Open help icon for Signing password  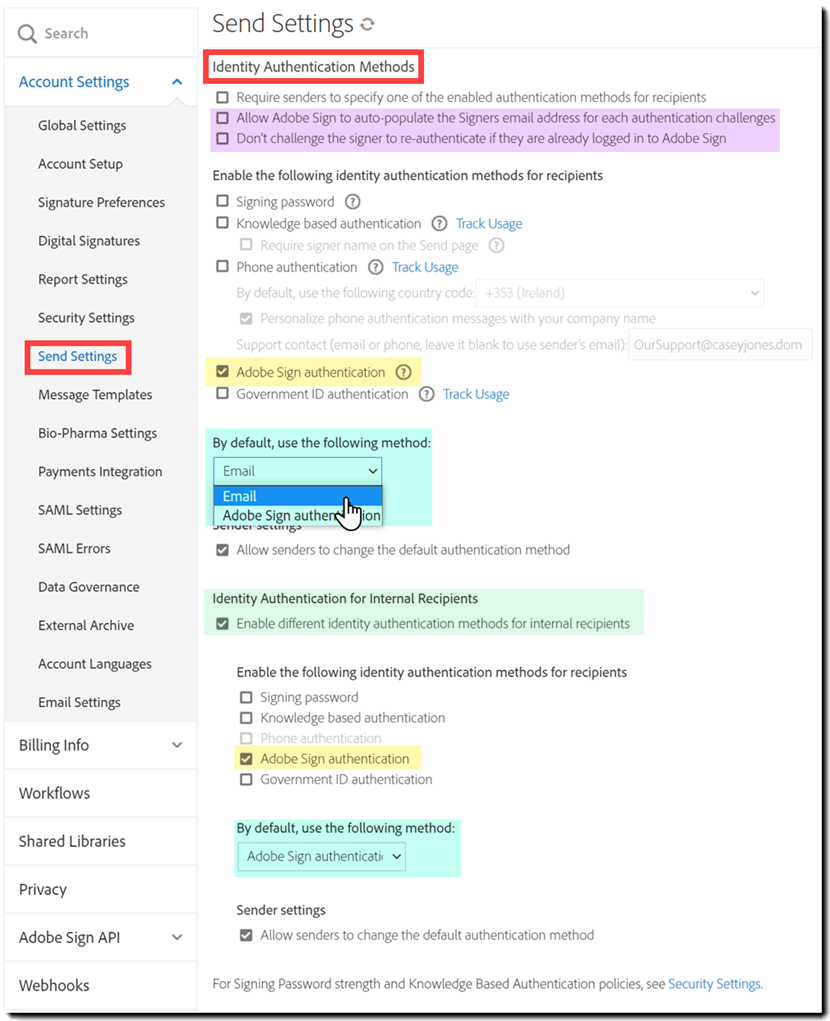coord(352,202)
